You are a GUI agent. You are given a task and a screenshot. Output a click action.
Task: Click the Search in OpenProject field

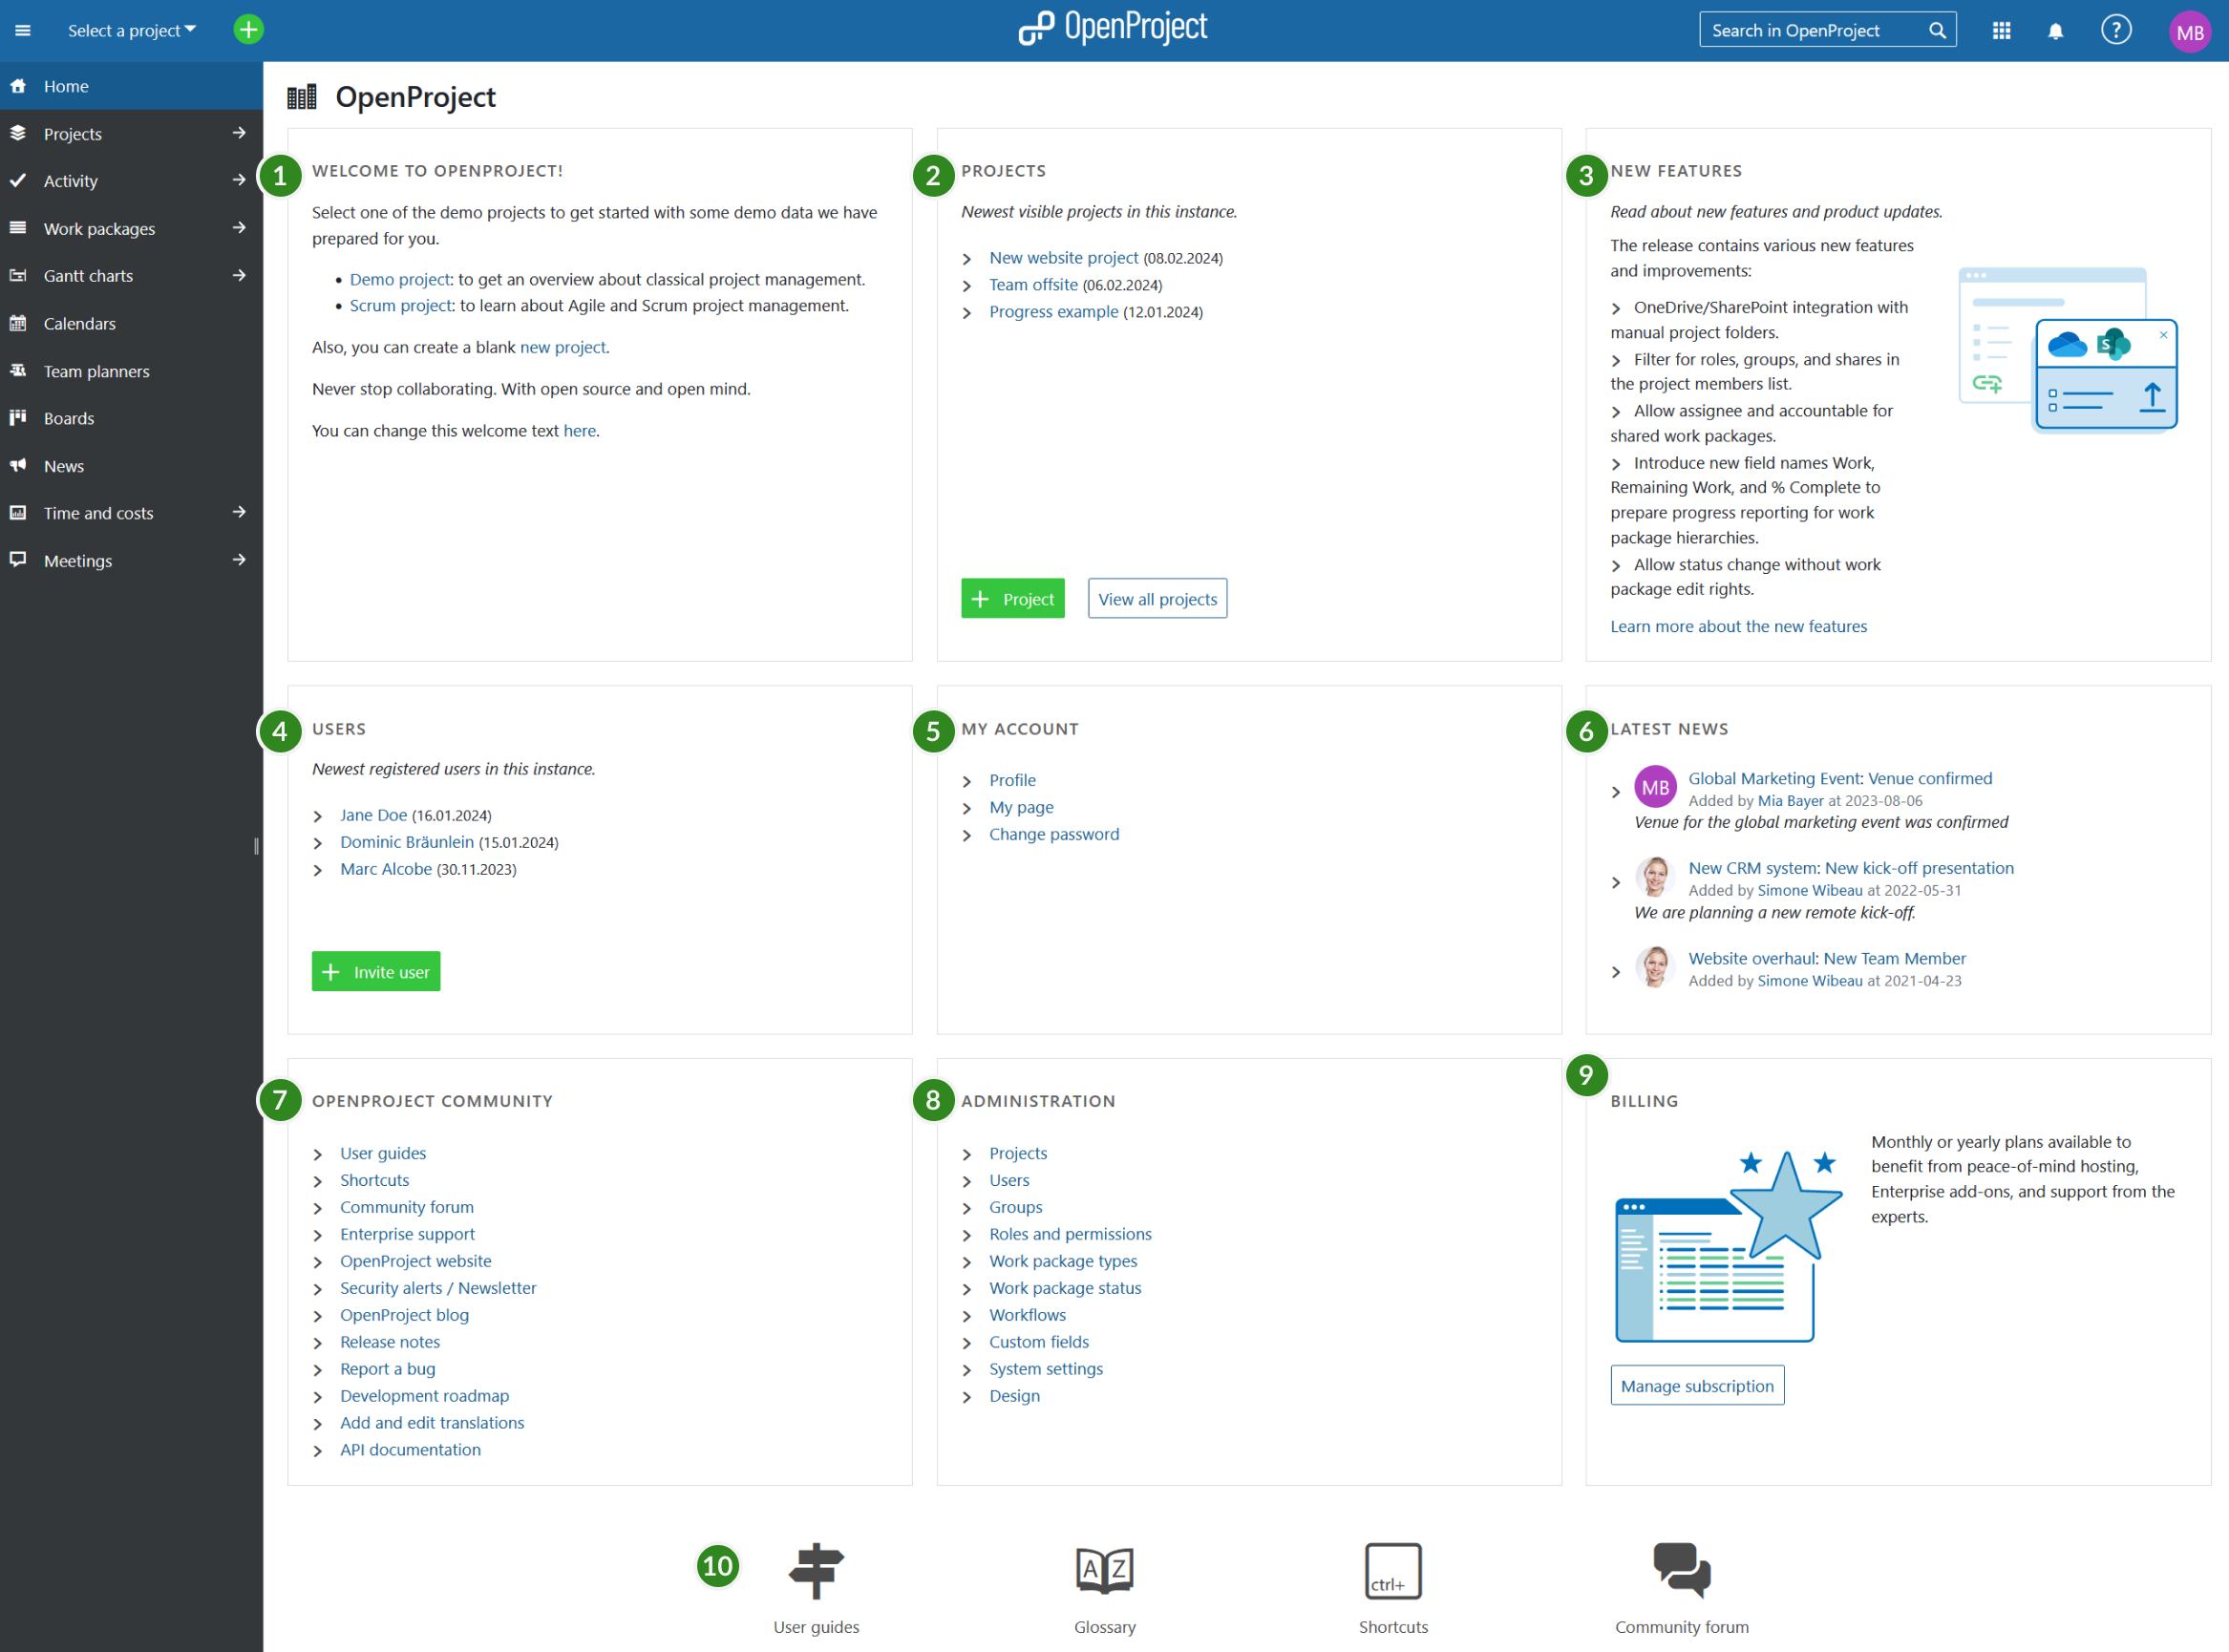click(1815, 31)
